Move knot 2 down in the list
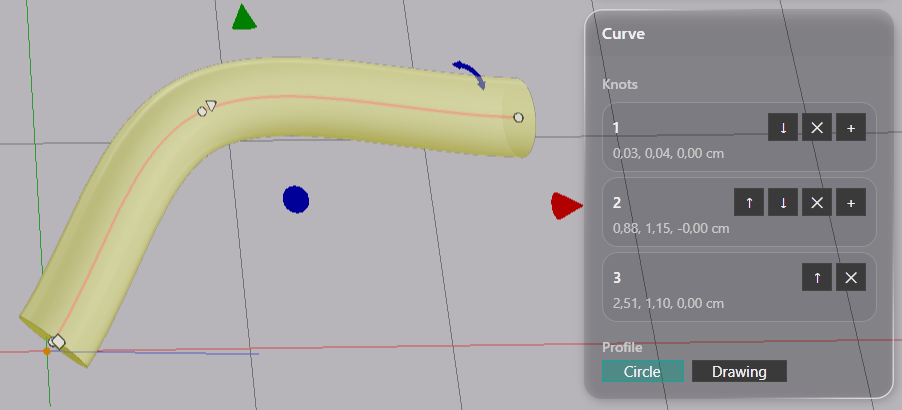Image resolution: width=902 pixels, height=410 pixels. click(x=783, y=202)
